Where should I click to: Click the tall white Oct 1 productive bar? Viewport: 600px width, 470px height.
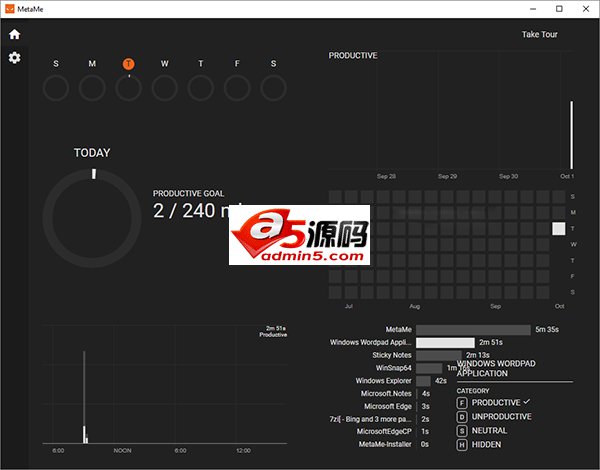pyautogui.click(x=572, y=135)
